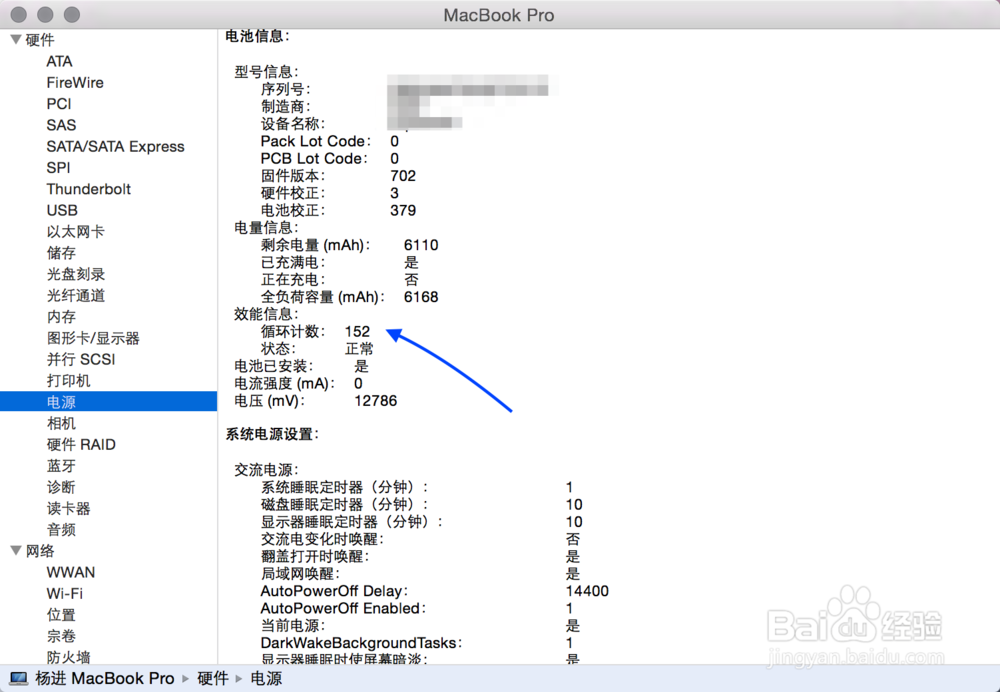The height and width of the screenshot is (692, 1000).
Task: Open SATA/SATA Express entry
Action: (x=115, y=146)
